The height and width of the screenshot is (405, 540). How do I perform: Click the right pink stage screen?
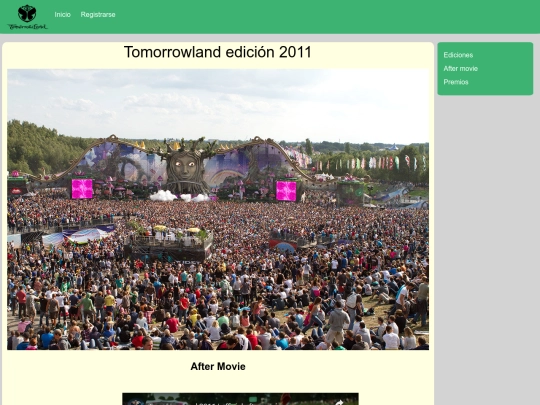[286, 191]
